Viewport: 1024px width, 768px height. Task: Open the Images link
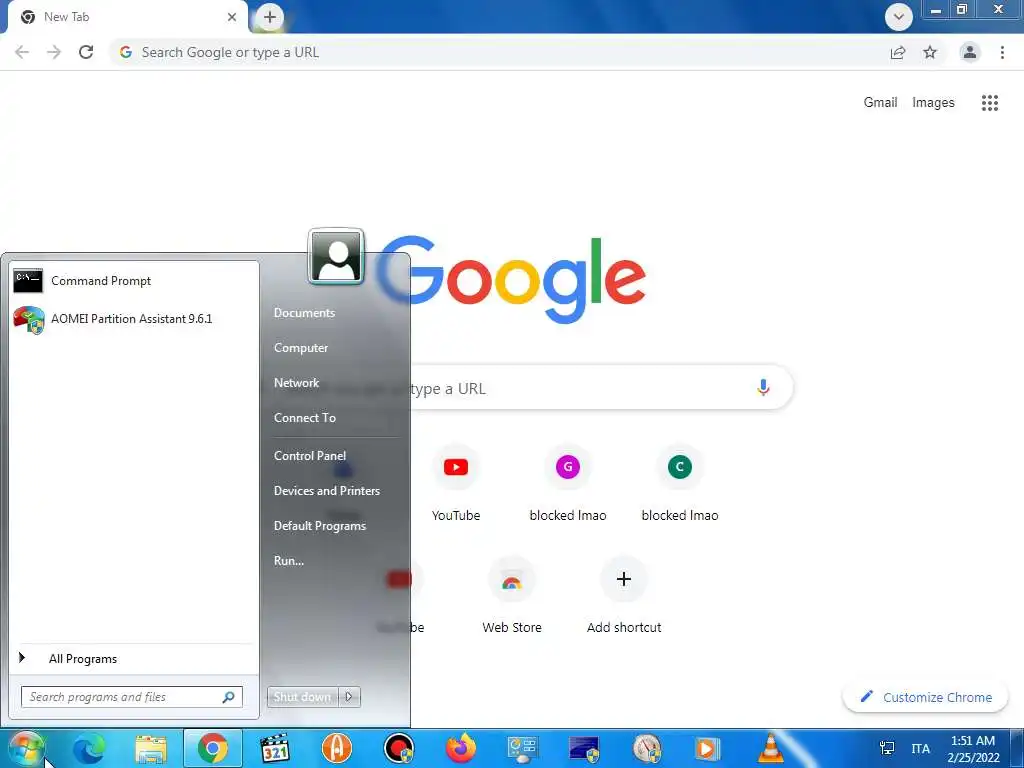(x=933, y=103)
